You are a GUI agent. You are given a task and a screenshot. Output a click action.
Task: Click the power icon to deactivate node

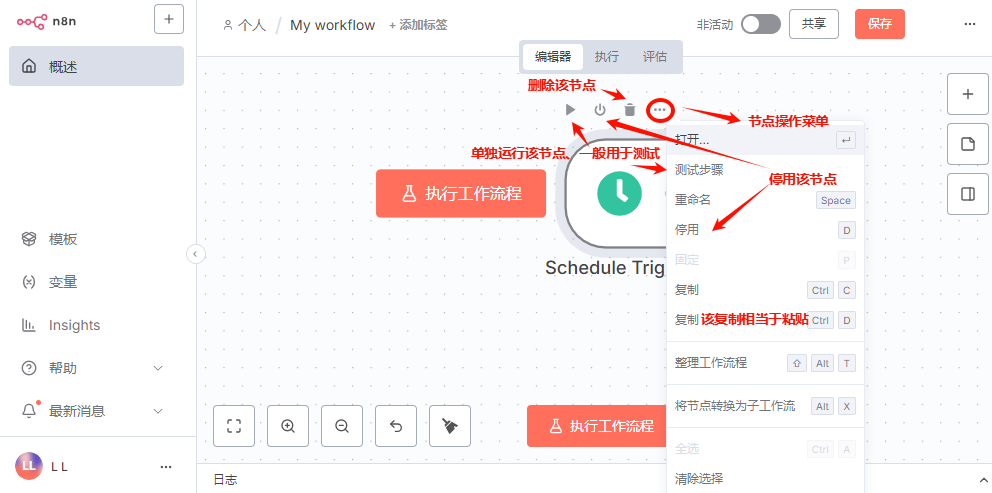(x=600, y=110)
